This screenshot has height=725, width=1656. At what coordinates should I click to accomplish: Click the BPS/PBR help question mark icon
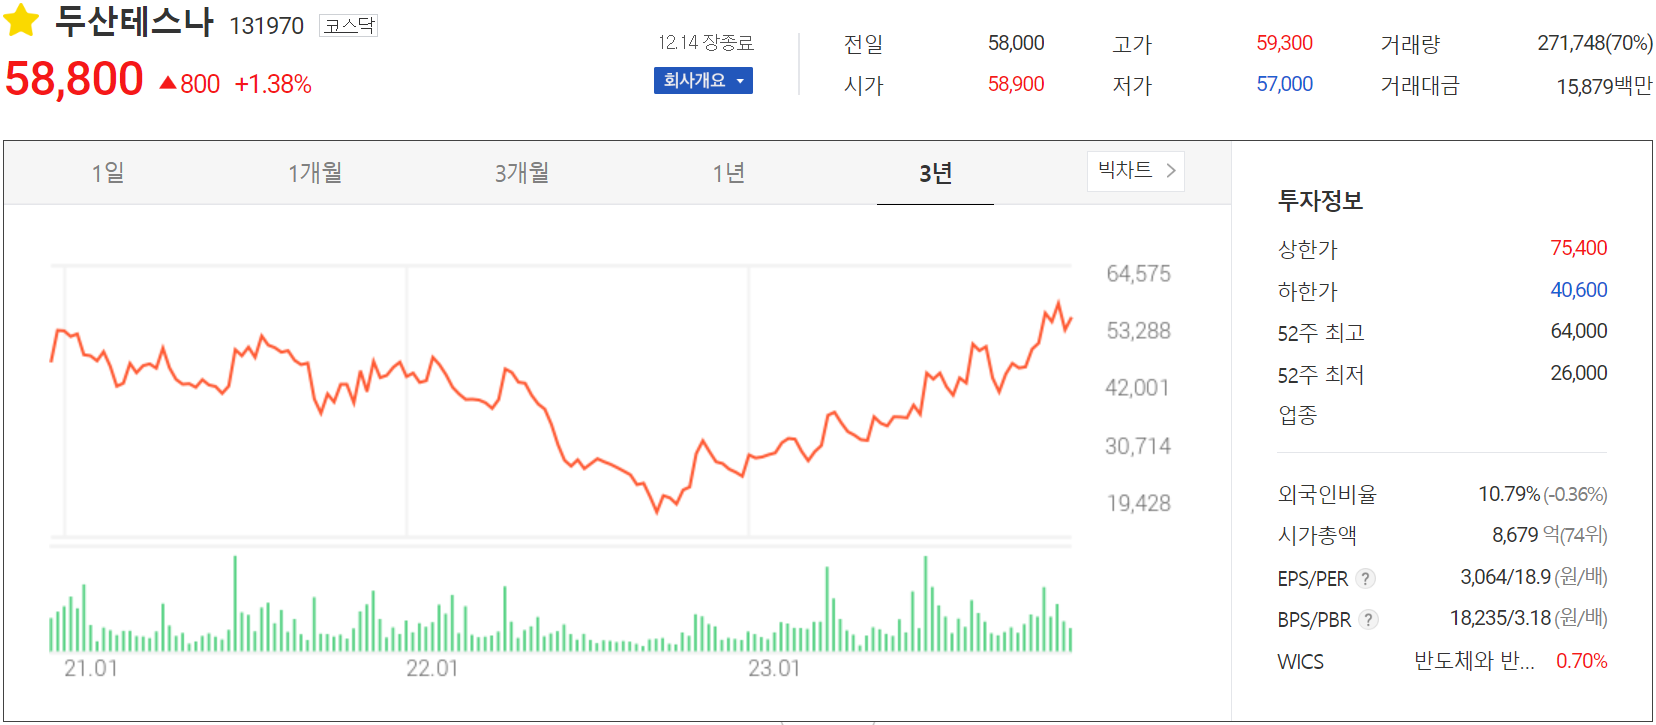pyautogui.click(x=1368, y=619)
